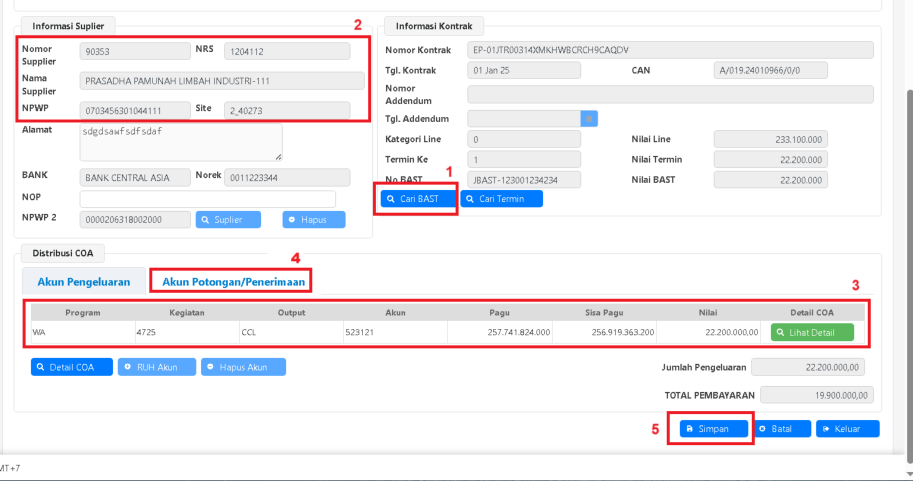Click the green Lihat Detail button
Screen dimensions: 913x481
tap(812, 332)
